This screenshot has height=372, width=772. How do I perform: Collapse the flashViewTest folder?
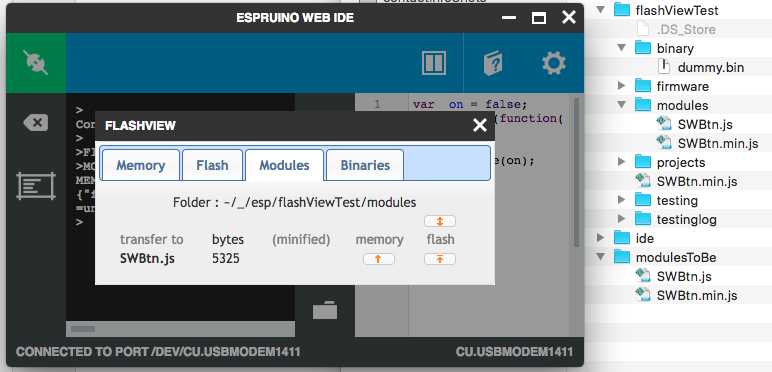[x=600, y=10]
